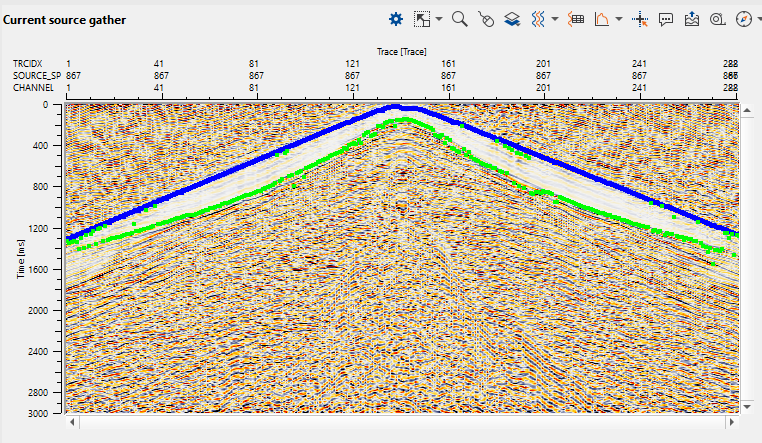Toggle the crosshair cursor tracking tool
This screenshot has height=443, width=762.
click(x=641, y=19)
